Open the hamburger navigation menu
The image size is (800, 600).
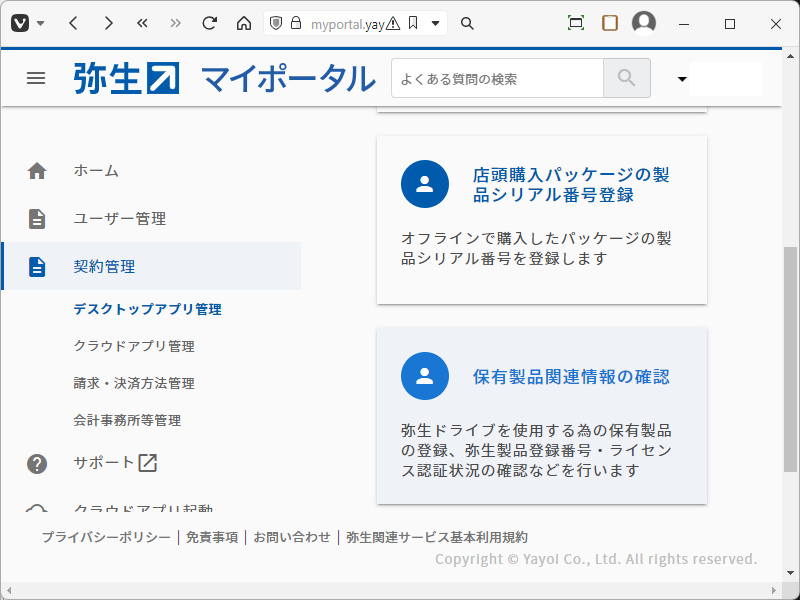pyautogui.click(x=36, y=78)
